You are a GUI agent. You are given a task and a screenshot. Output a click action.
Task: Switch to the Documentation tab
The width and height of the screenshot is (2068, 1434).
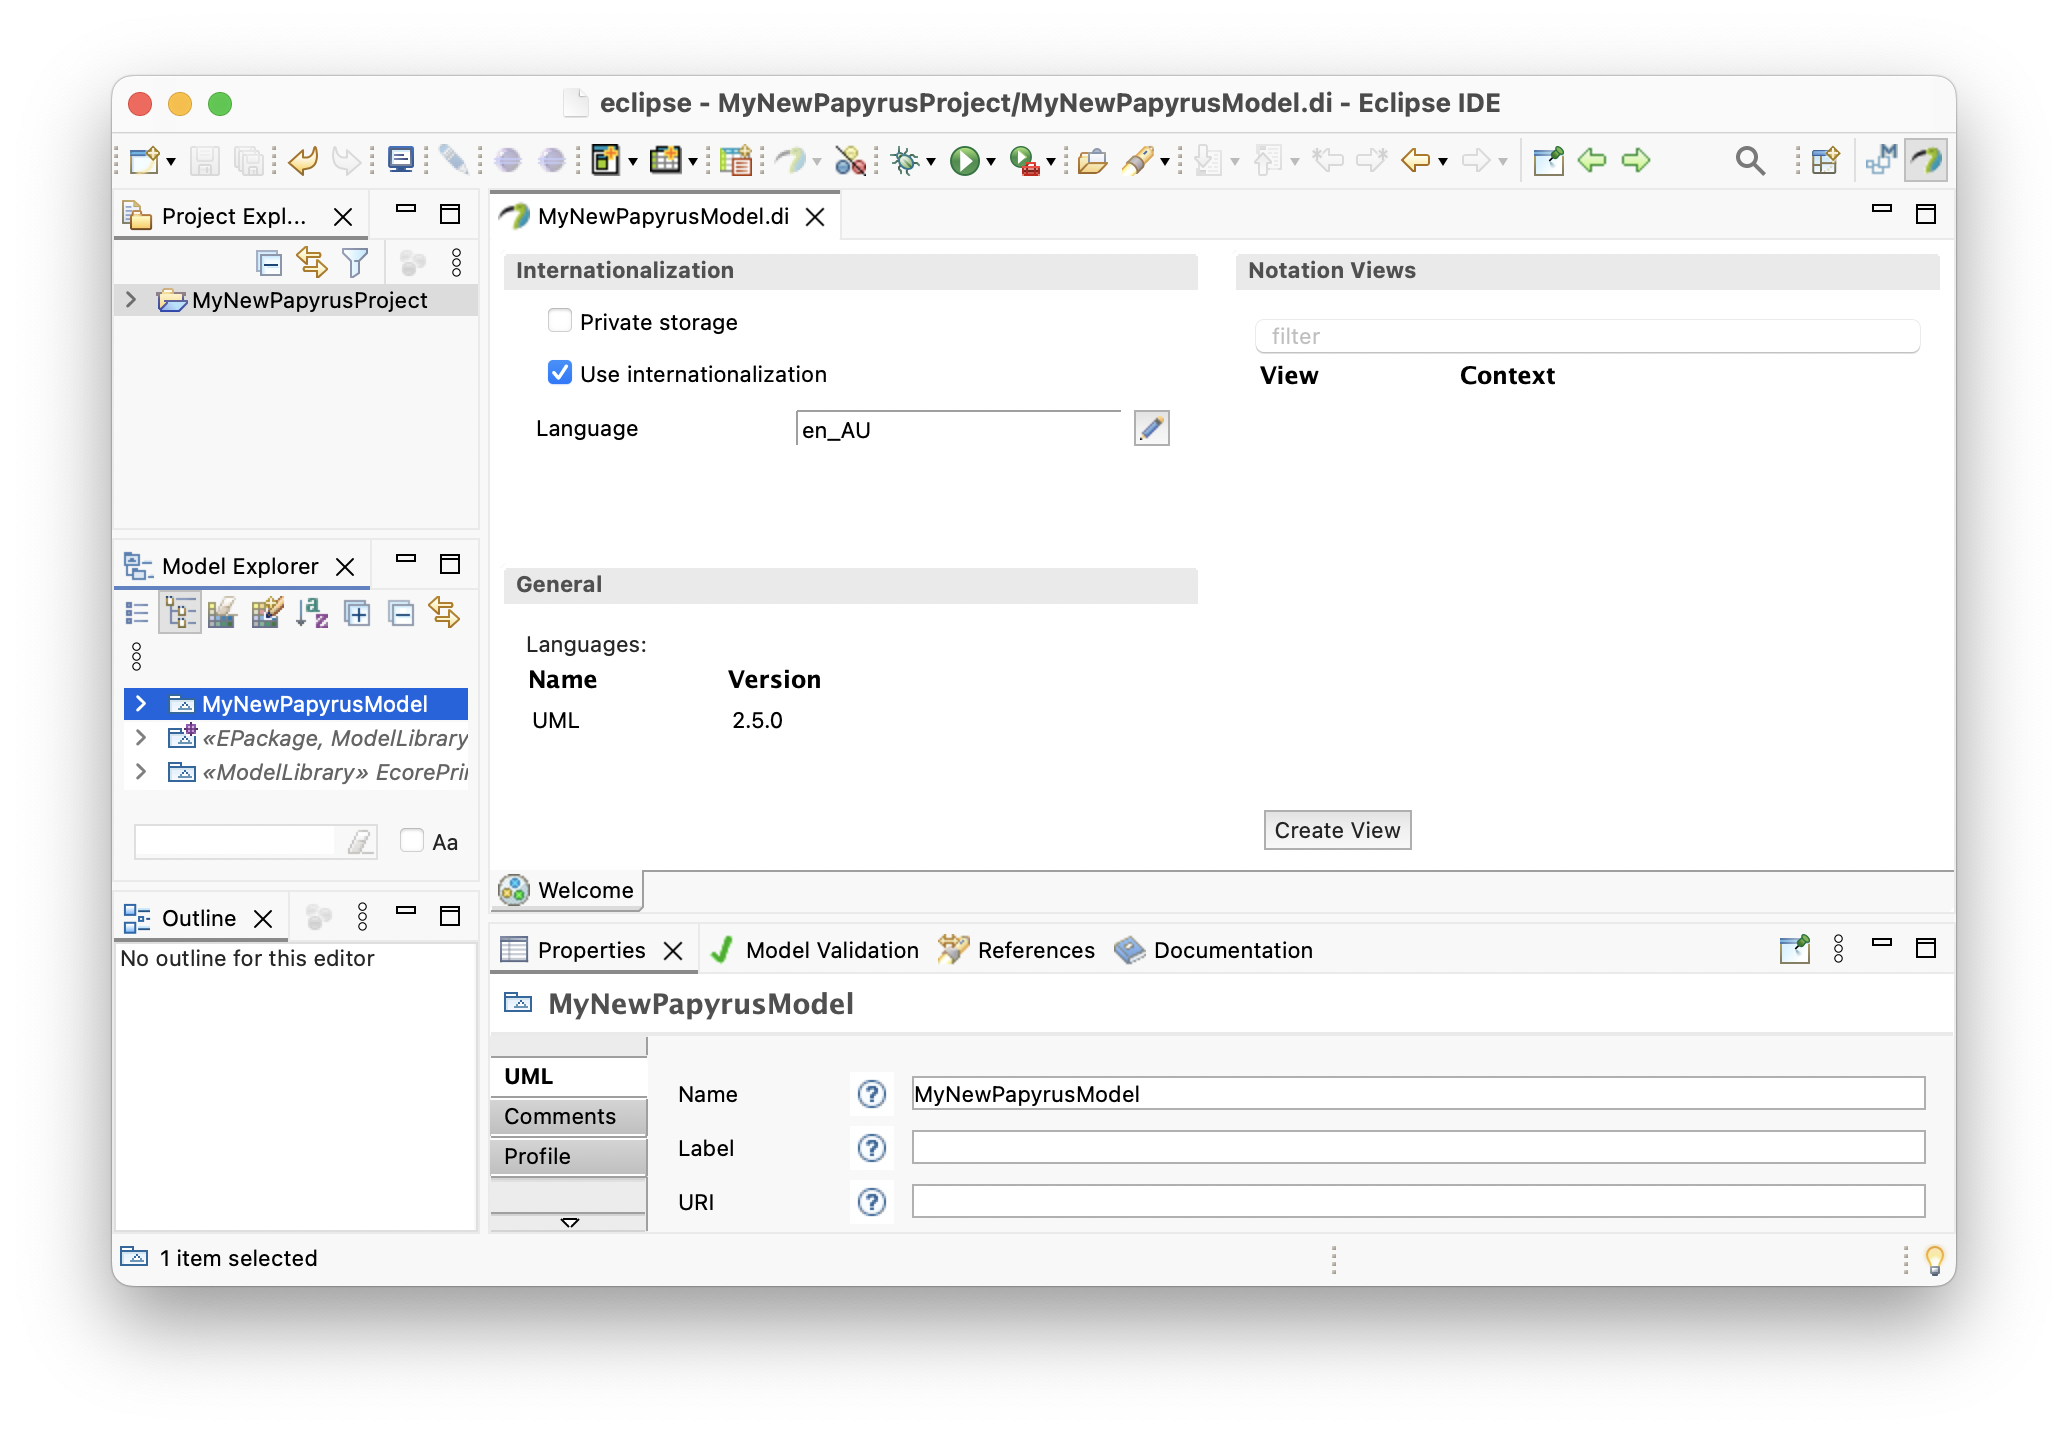[1214, 950]
